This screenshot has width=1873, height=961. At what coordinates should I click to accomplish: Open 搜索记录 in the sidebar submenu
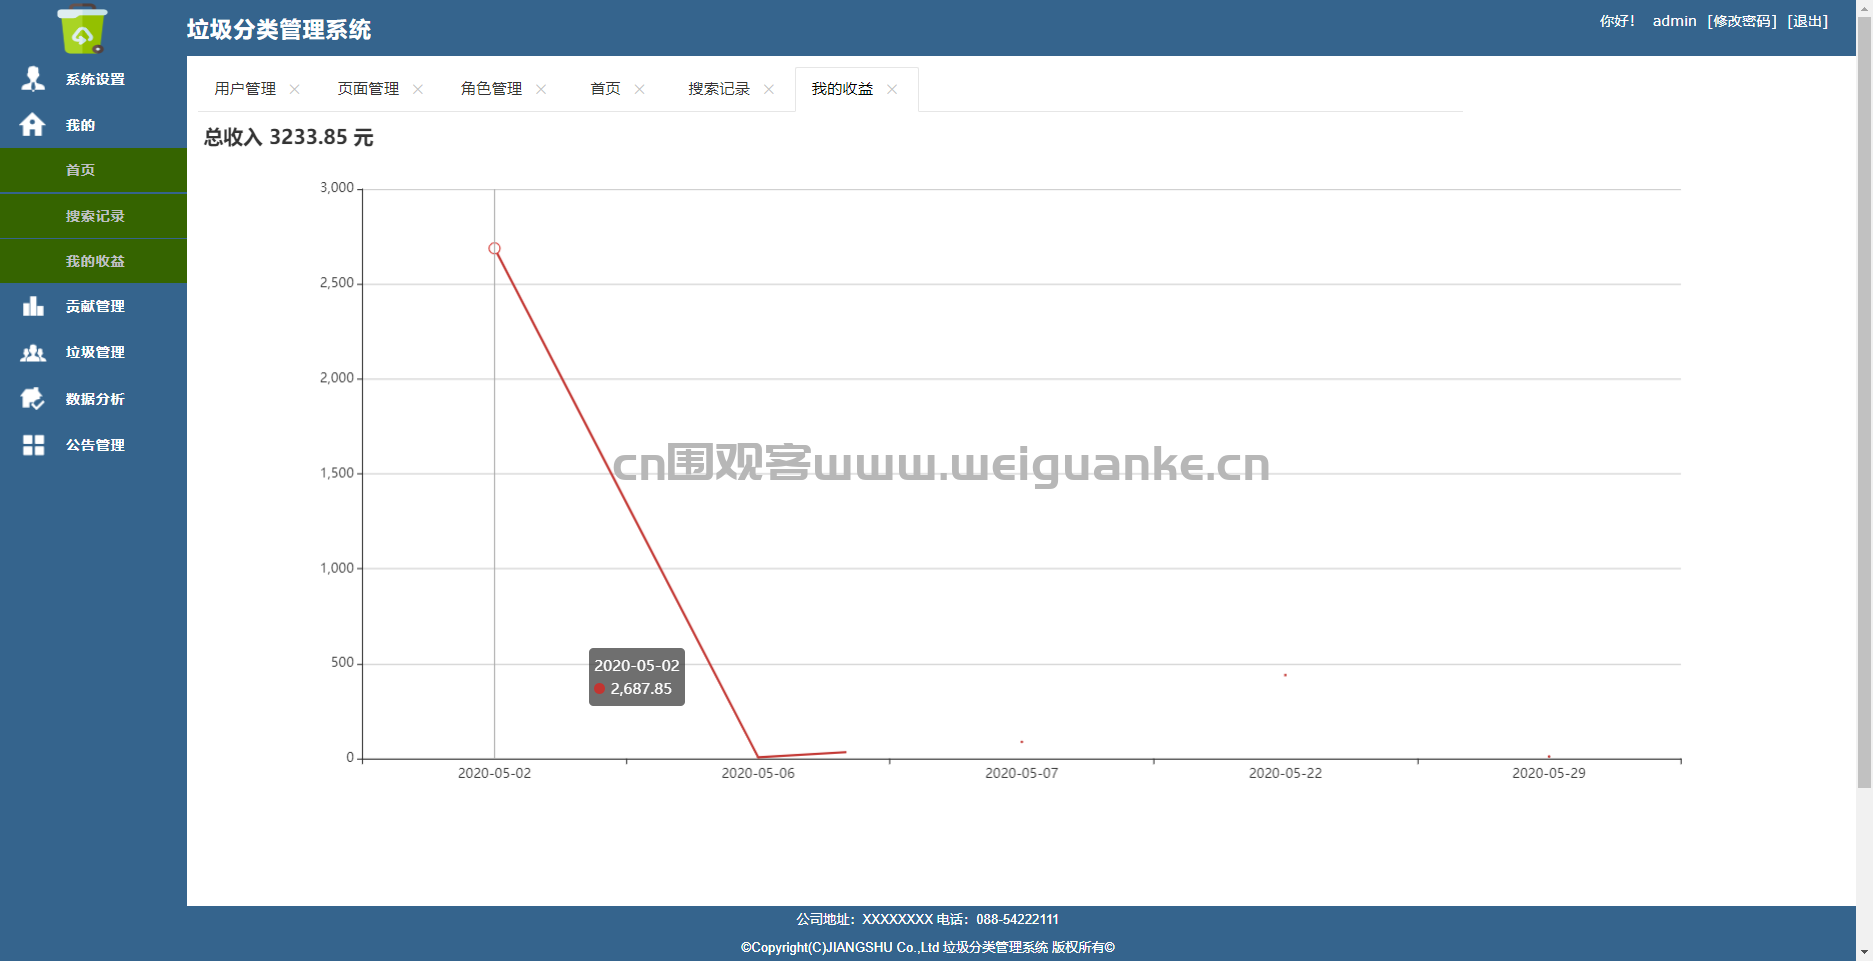pyautogui.click(x=93, y=216)
